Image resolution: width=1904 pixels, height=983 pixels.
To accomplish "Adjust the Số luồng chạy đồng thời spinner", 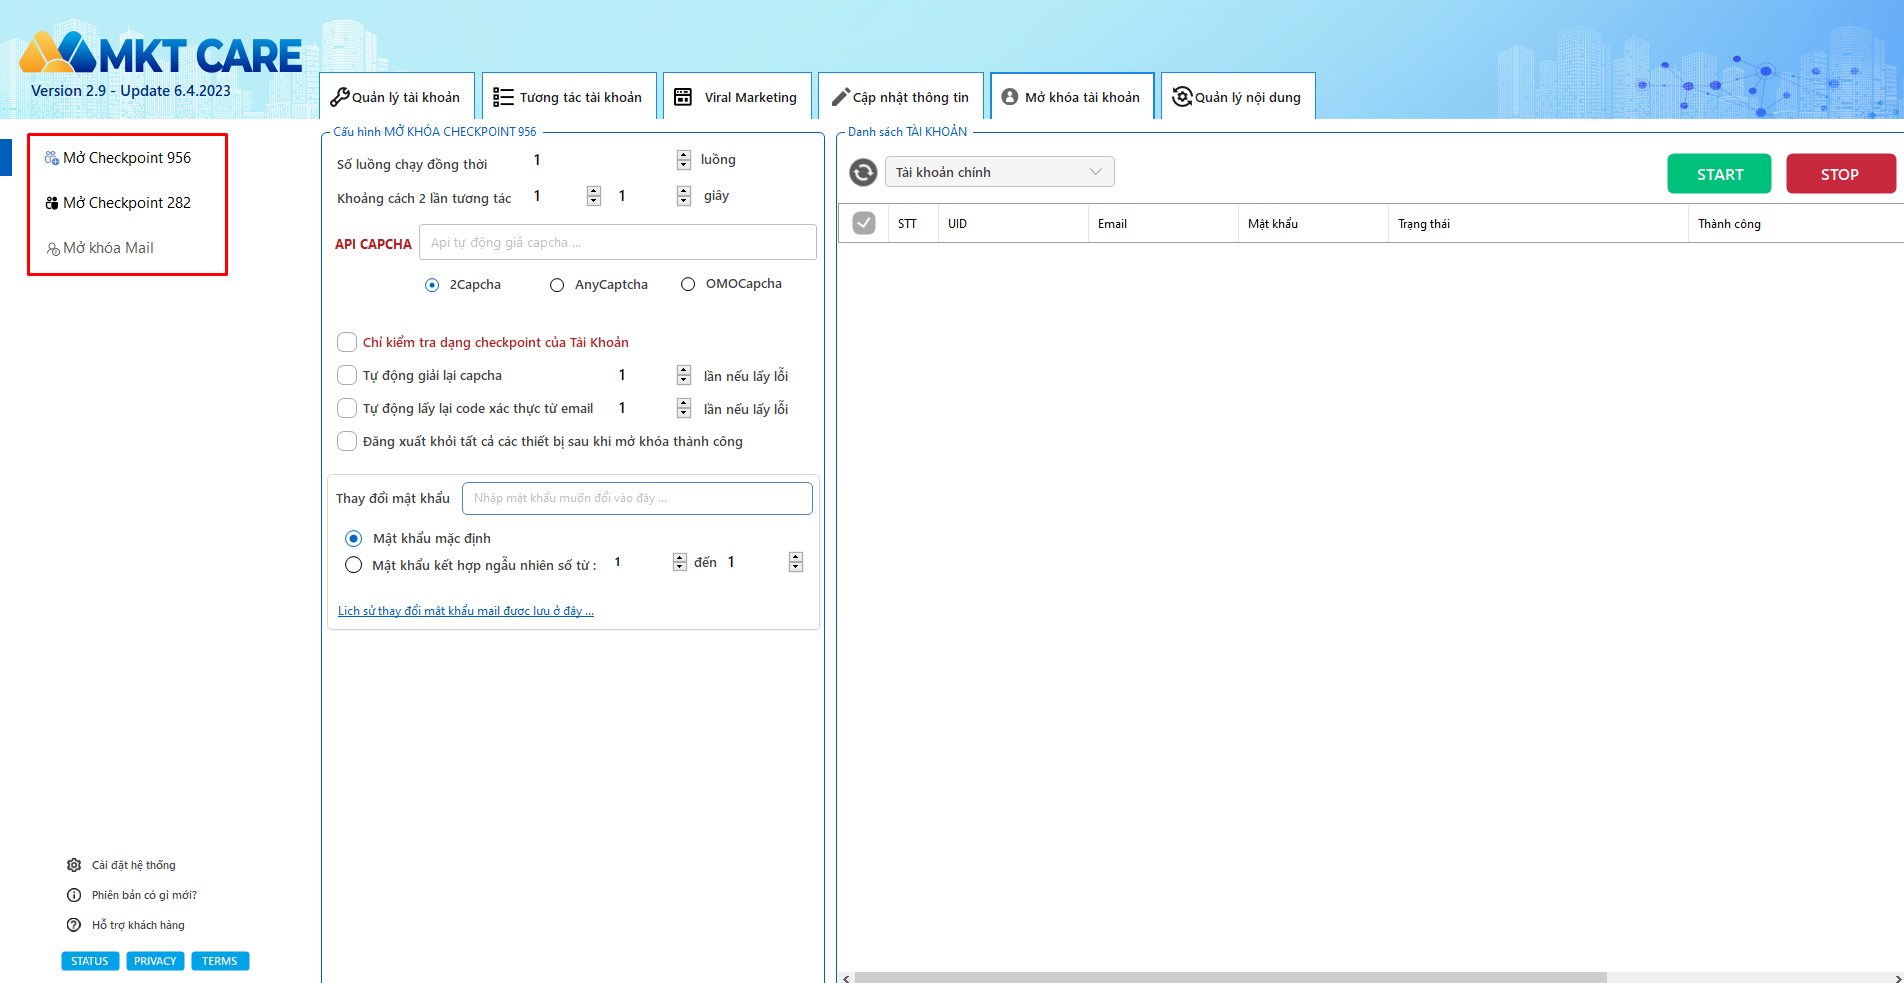I will 684,160.
